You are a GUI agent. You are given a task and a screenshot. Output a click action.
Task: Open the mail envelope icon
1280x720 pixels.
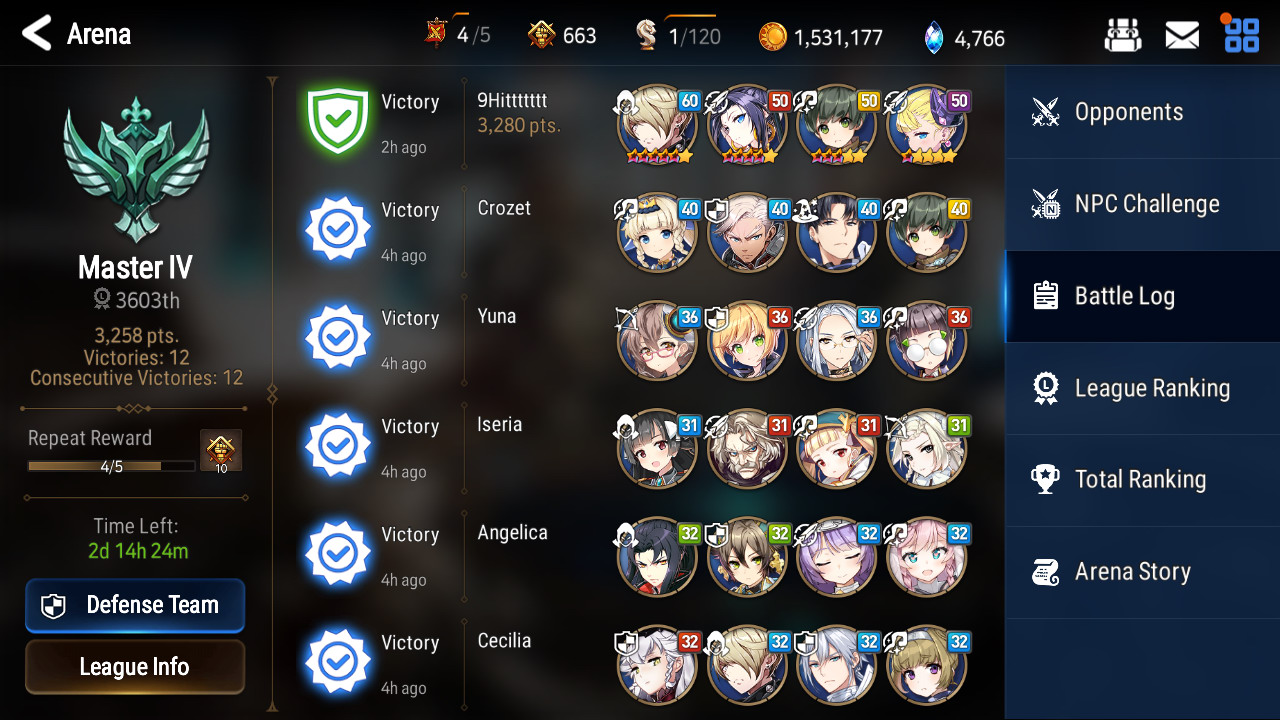[1182, 36]
